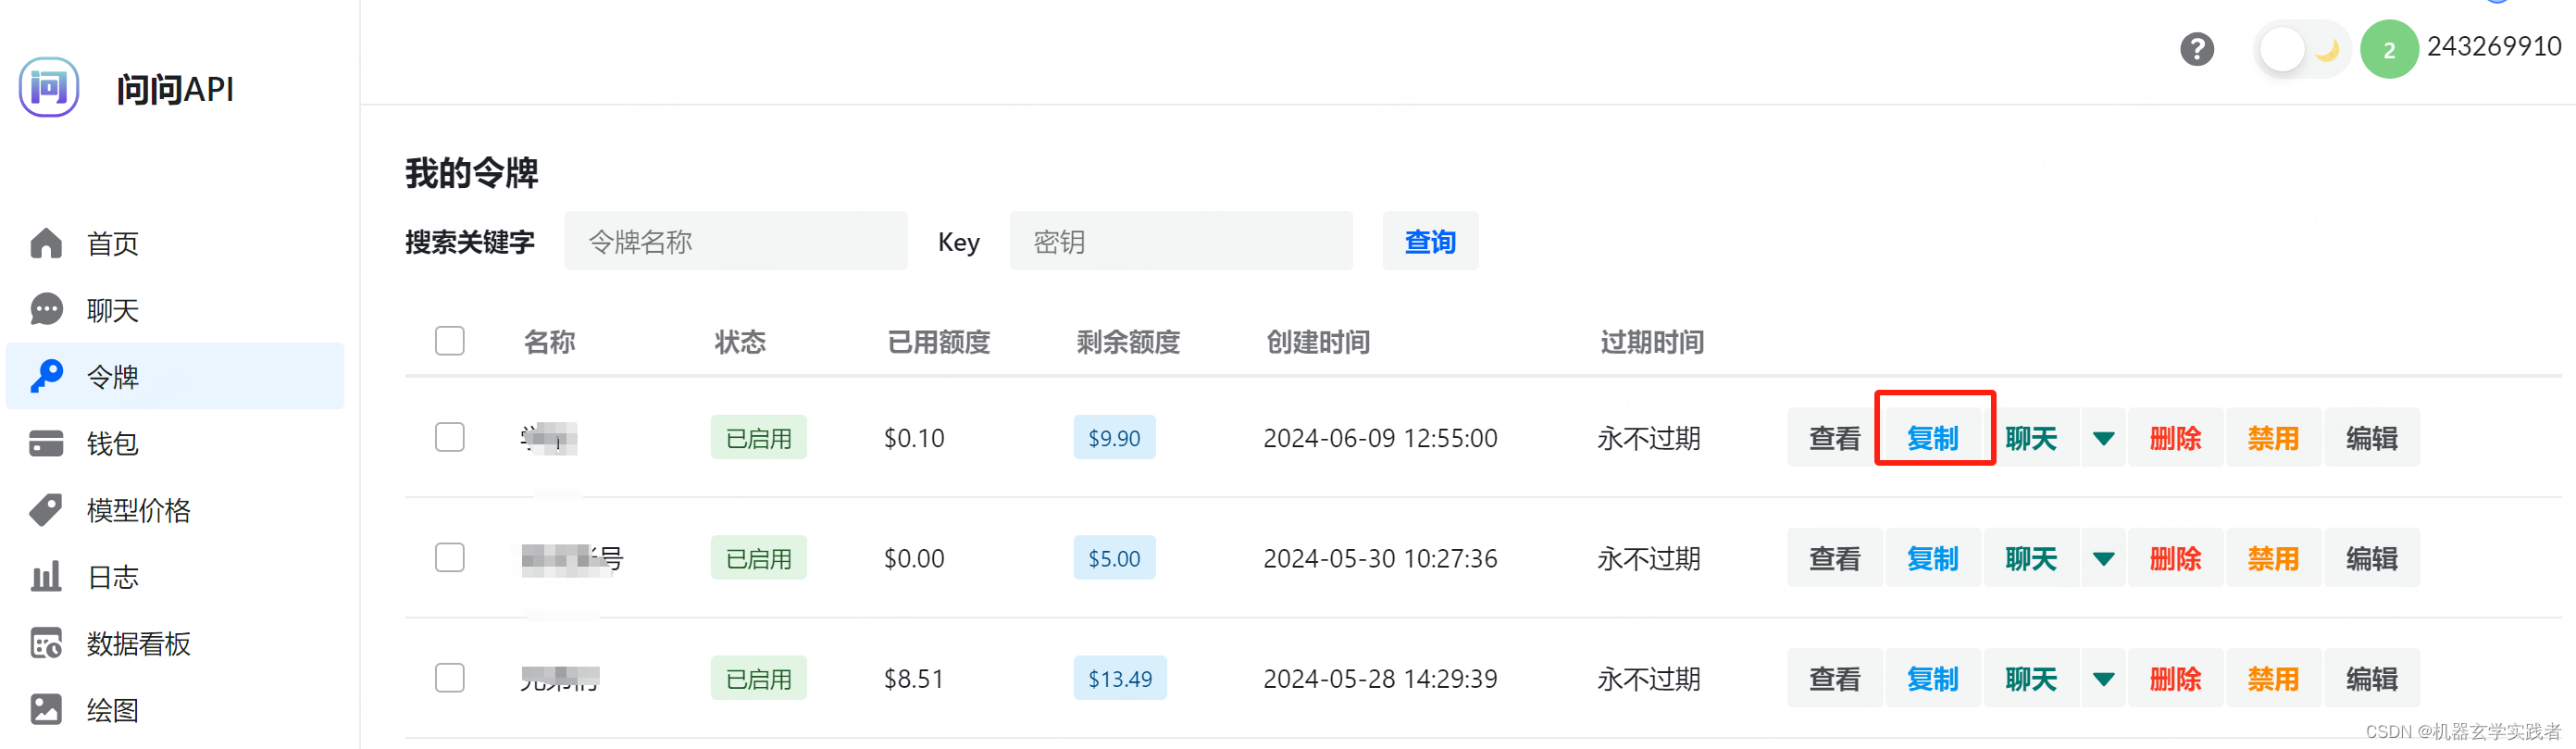Click 查看 in the $5.00 row
The height and width of the screenshot is (749, 2576).
coord(1834,558)
